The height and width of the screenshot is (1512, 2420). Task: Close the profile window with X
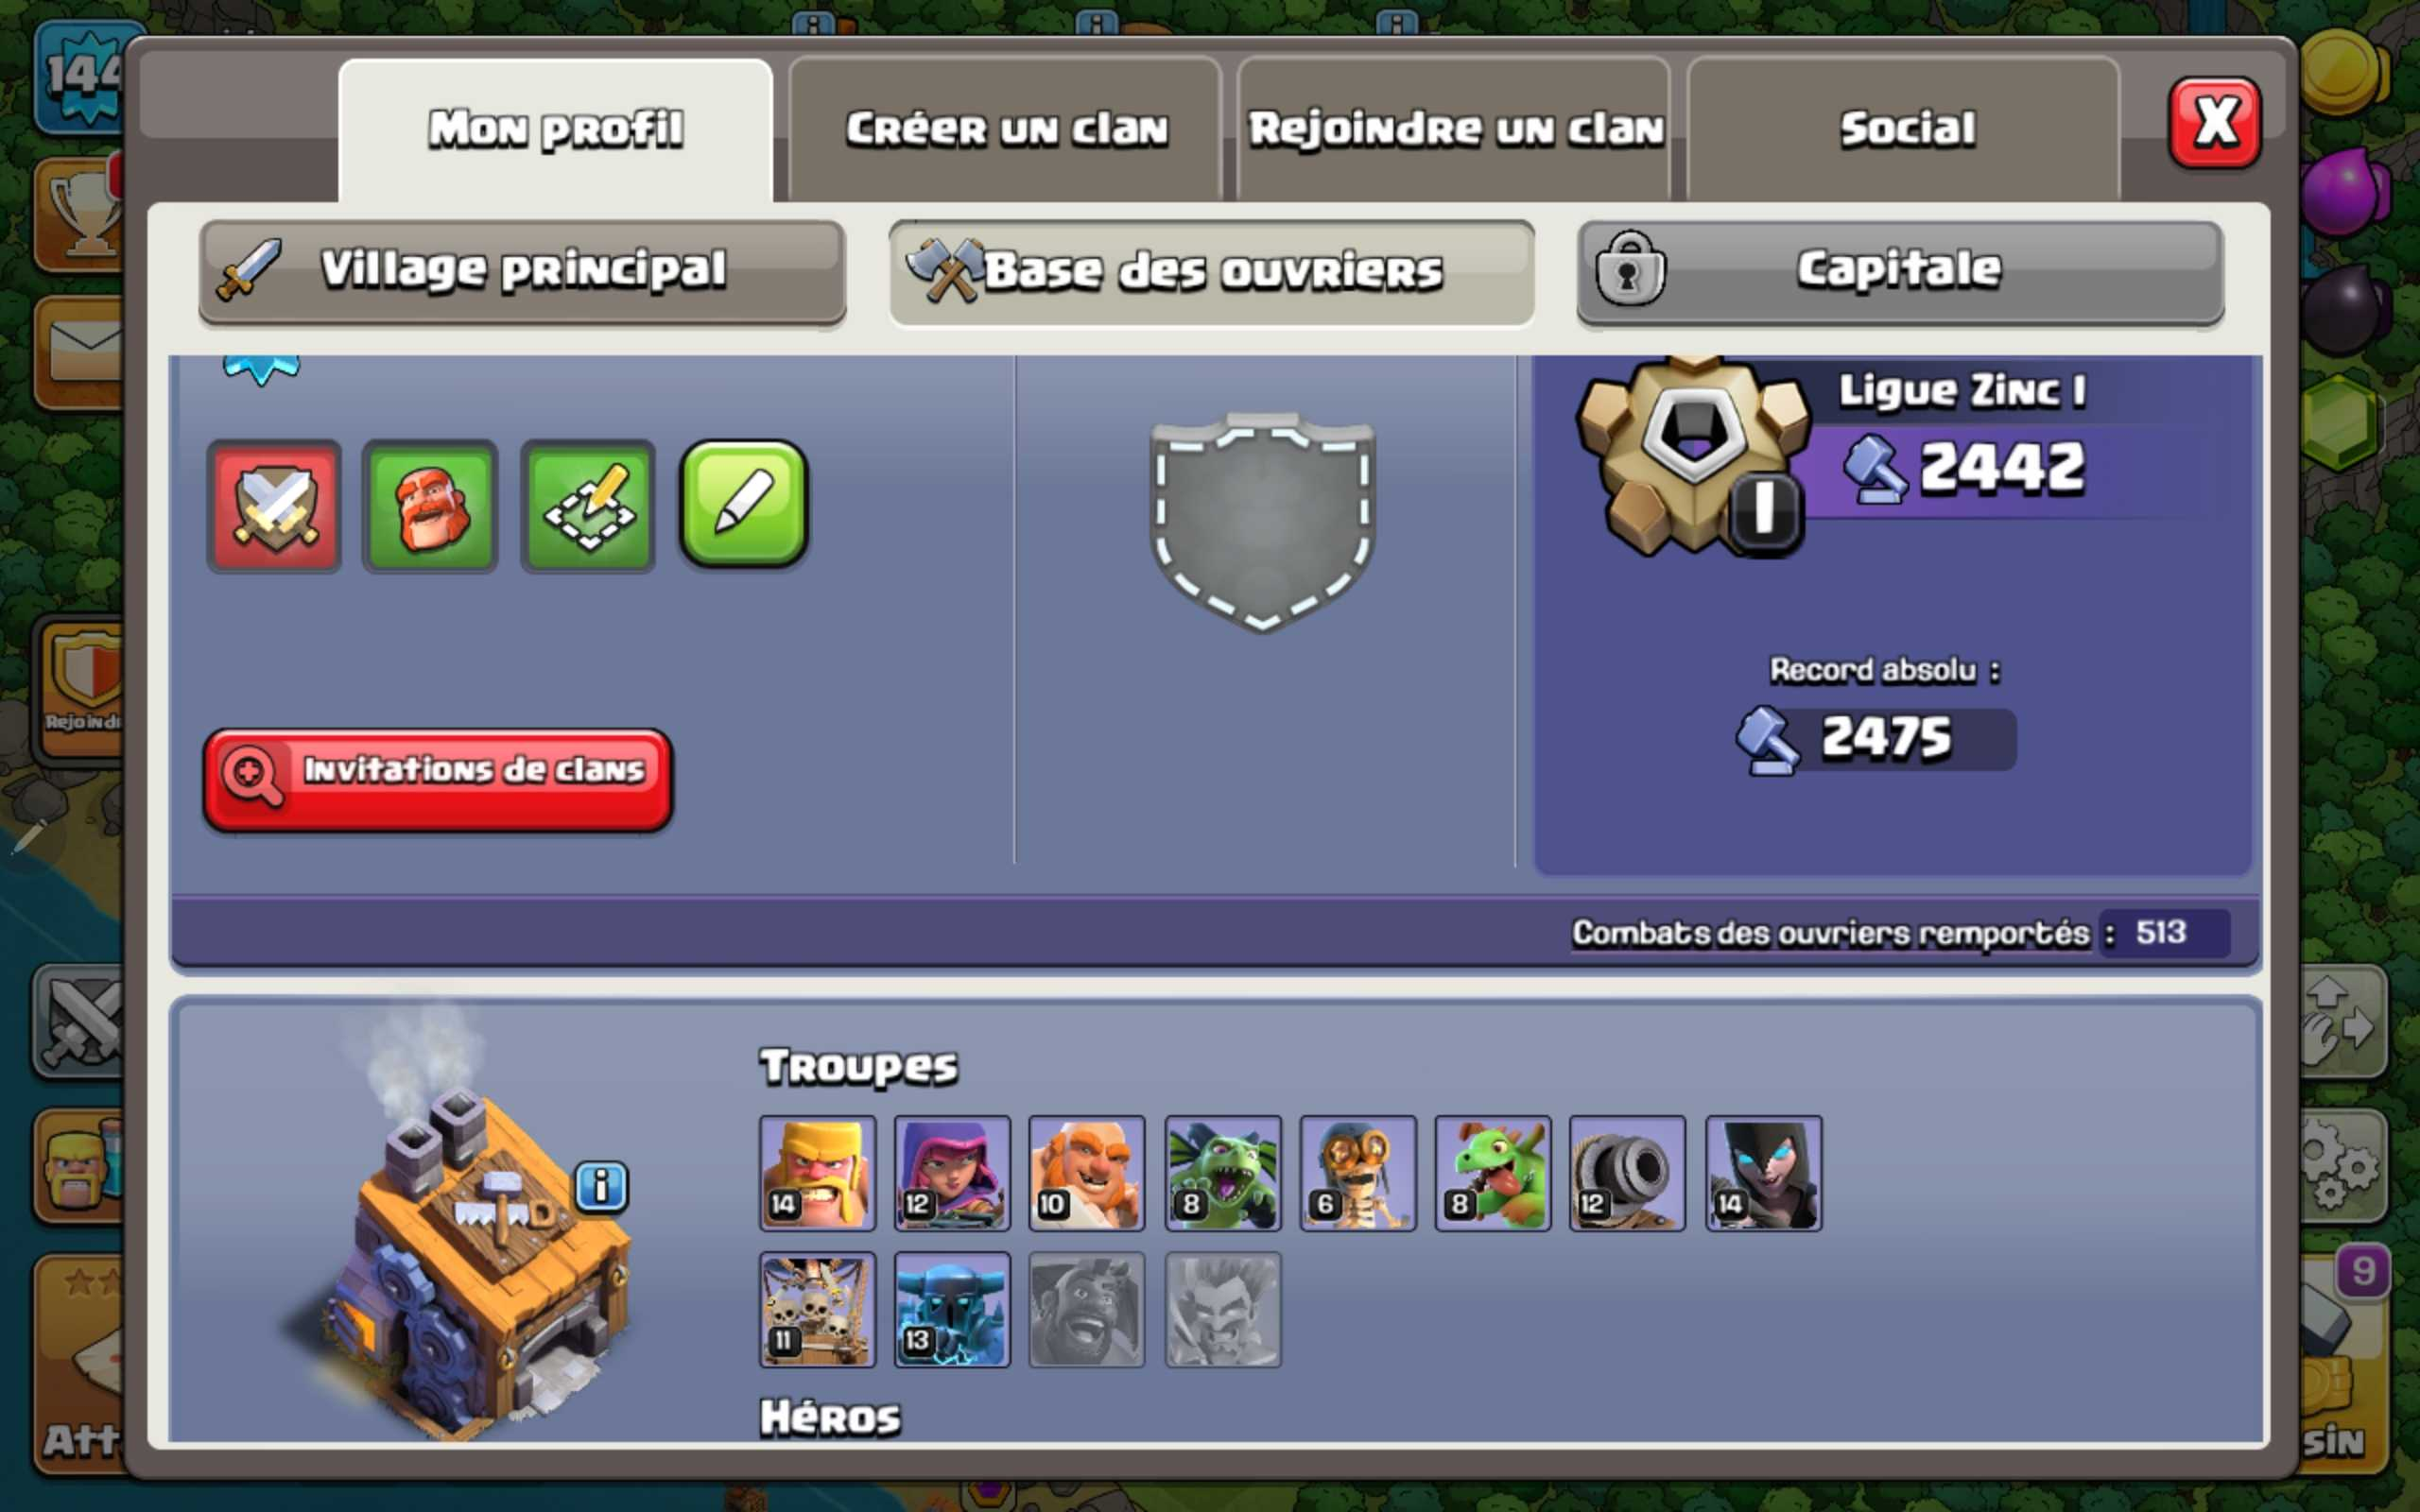[x=2214, y=123]
